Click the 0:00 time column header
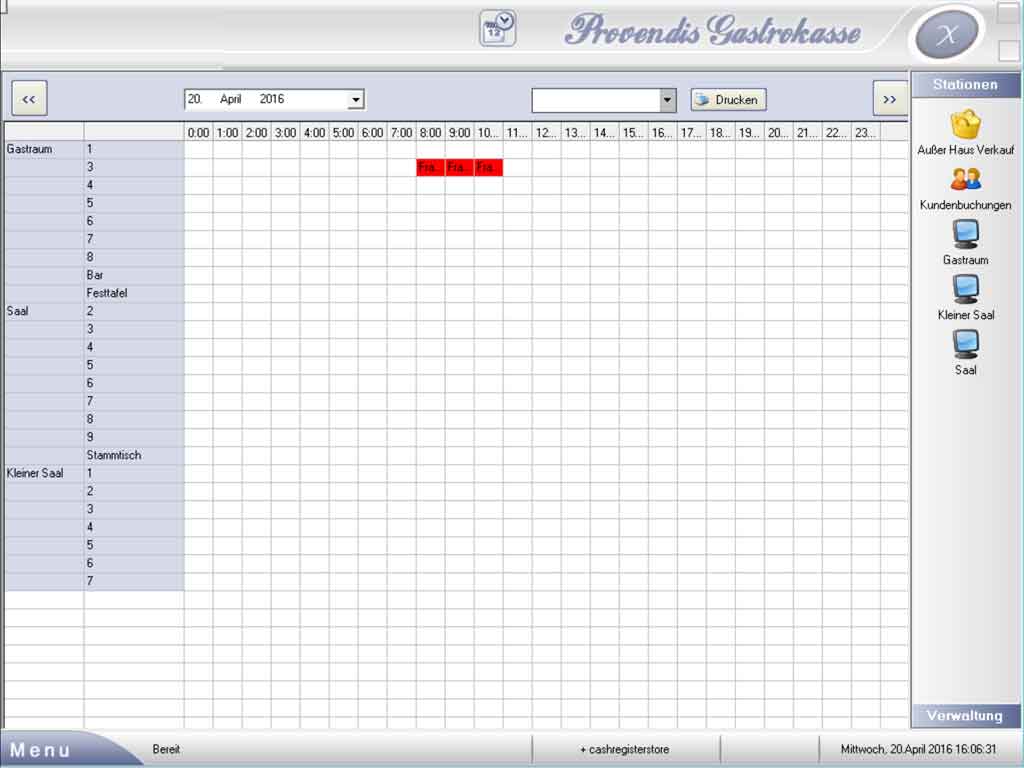 pyautogui.click(x=199, y=133)
